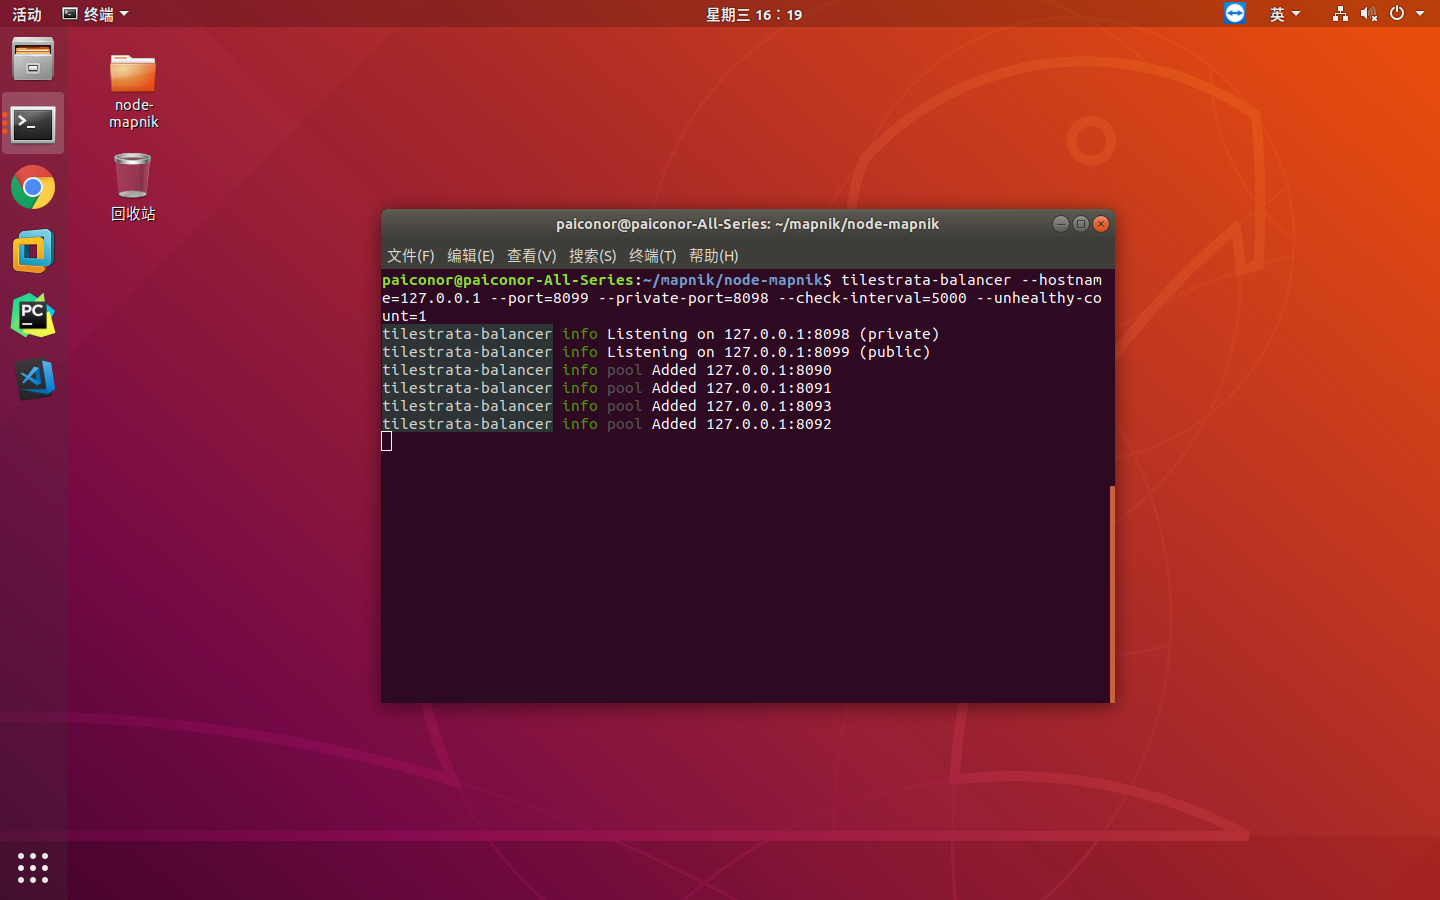Expand the 英 input method dropdown

[1285, 14]
